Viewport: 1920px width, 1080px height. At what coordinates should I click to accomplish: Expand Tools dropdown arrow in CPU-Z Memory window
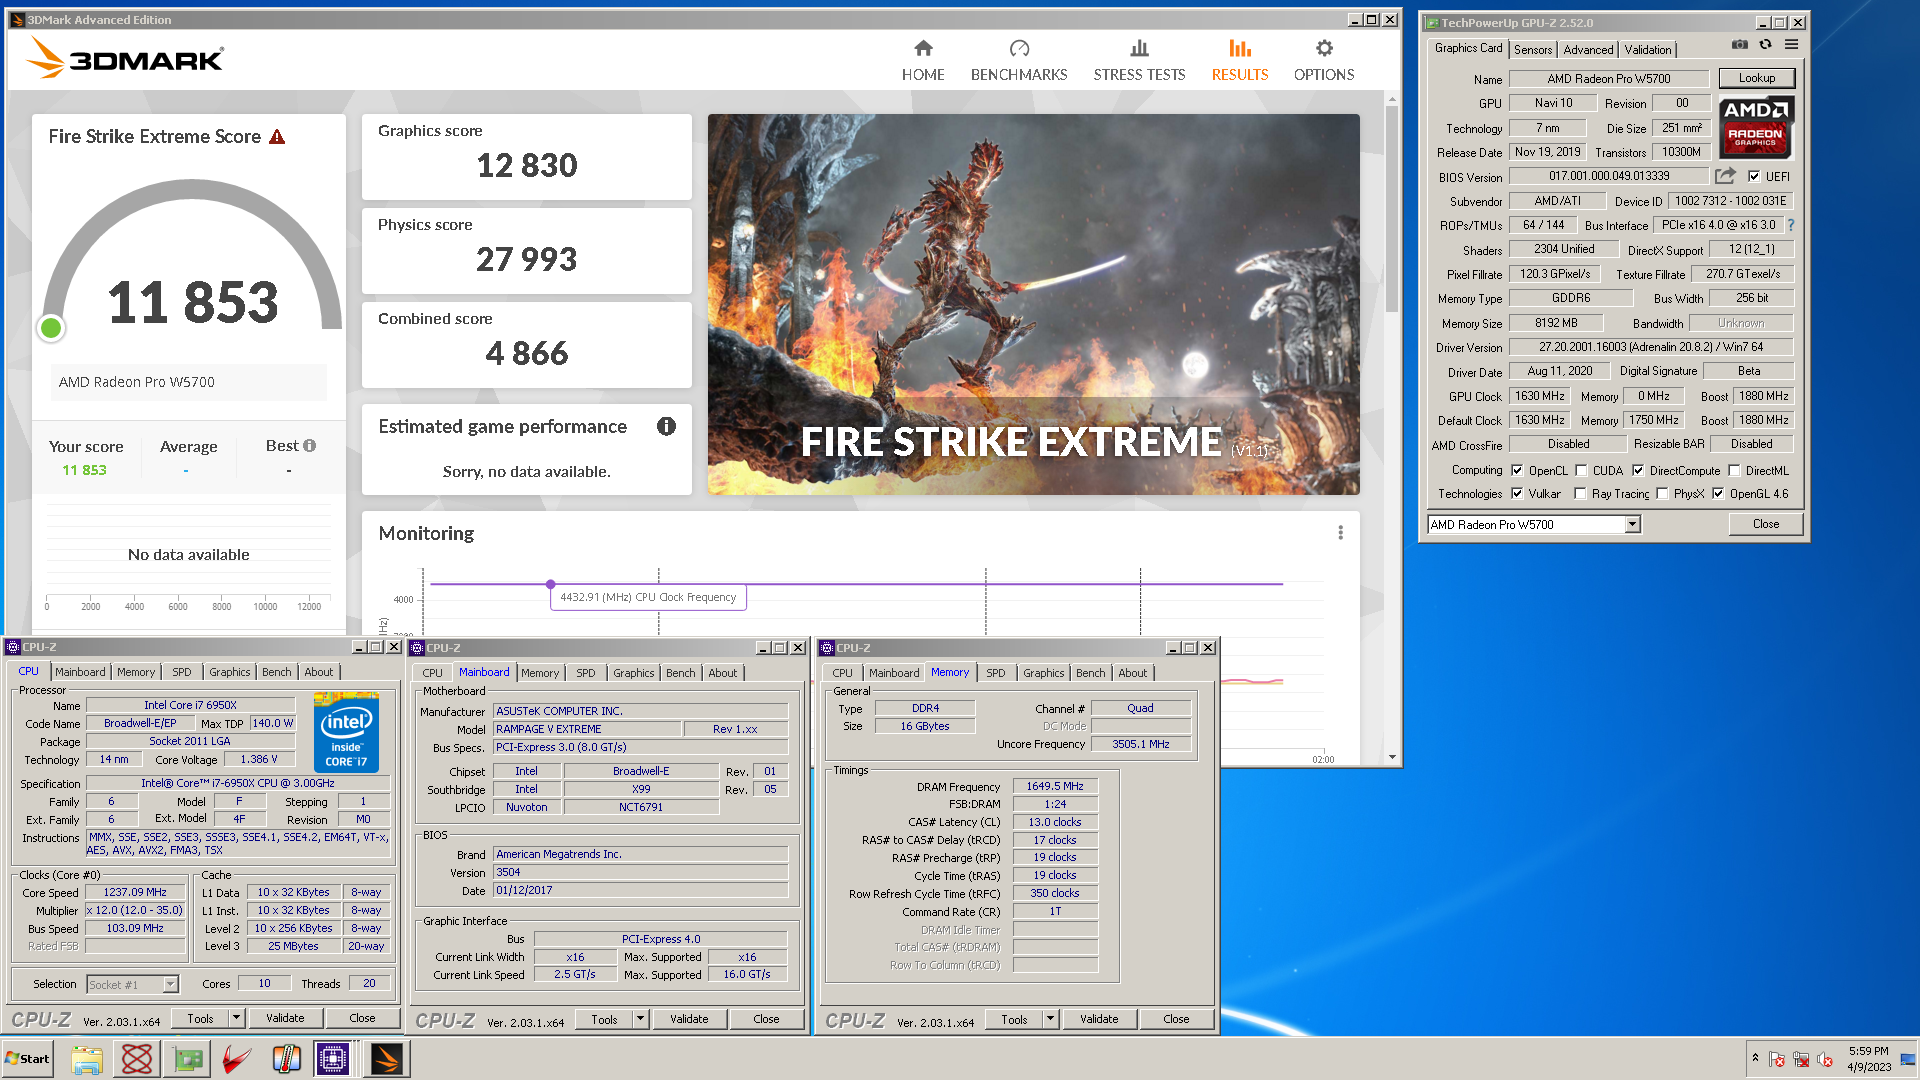tap(1051, 1019)
